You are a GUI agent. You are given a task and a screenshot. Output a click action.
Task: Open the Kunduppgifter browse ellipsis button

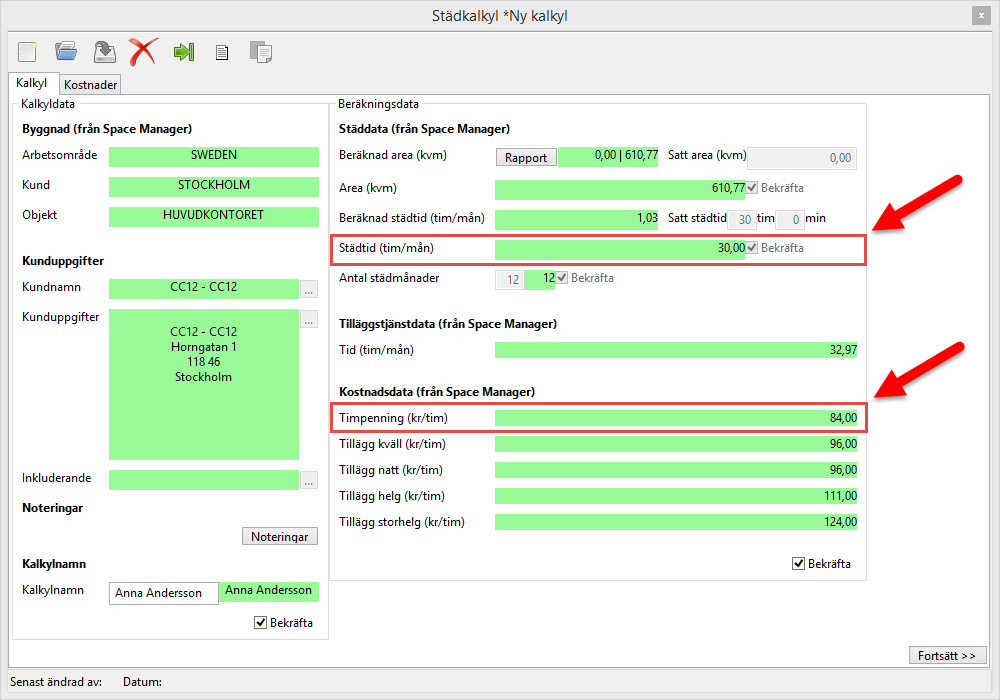point(309,320)
